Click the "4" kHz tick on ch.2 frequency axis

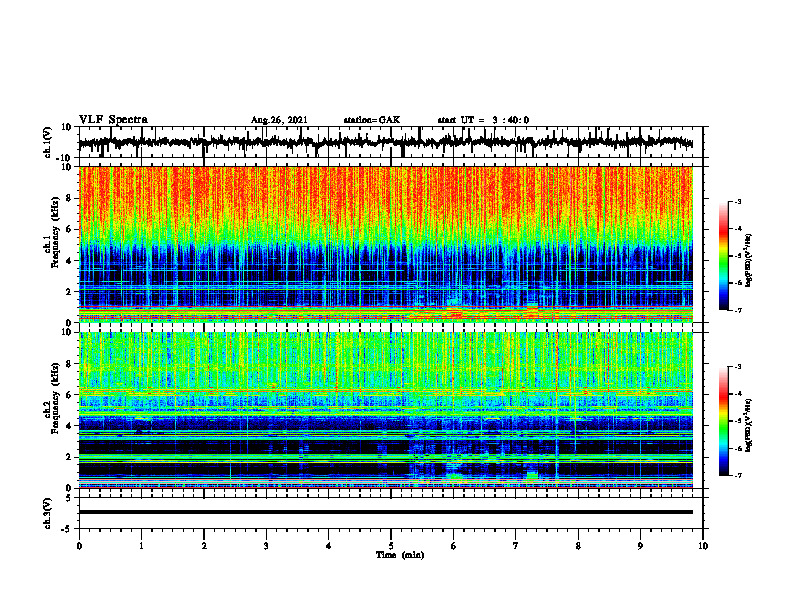70,426
